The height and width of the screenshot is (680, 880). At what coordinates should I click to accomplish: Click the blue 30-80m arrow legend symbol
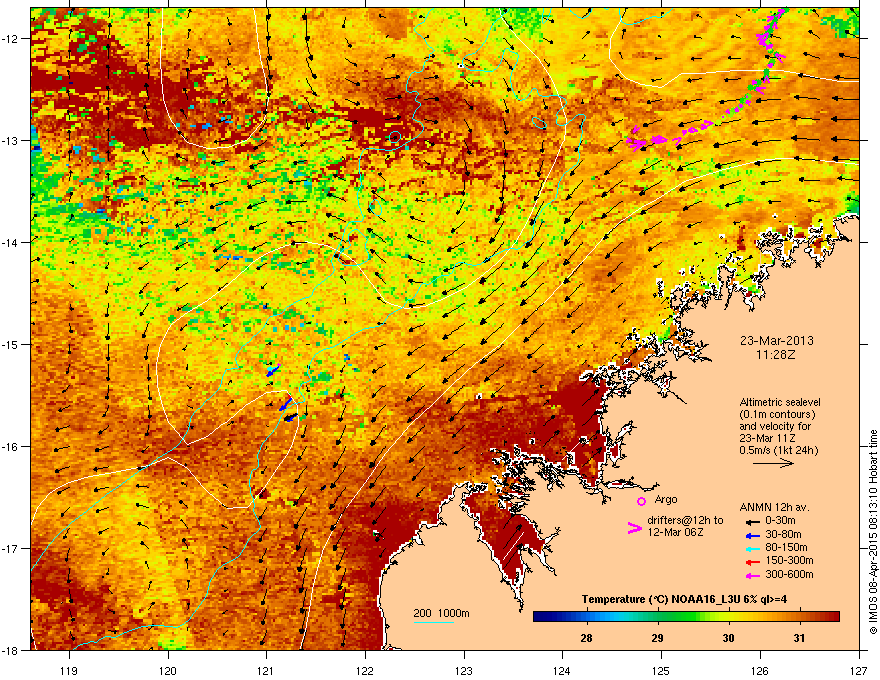click(752, 535)
